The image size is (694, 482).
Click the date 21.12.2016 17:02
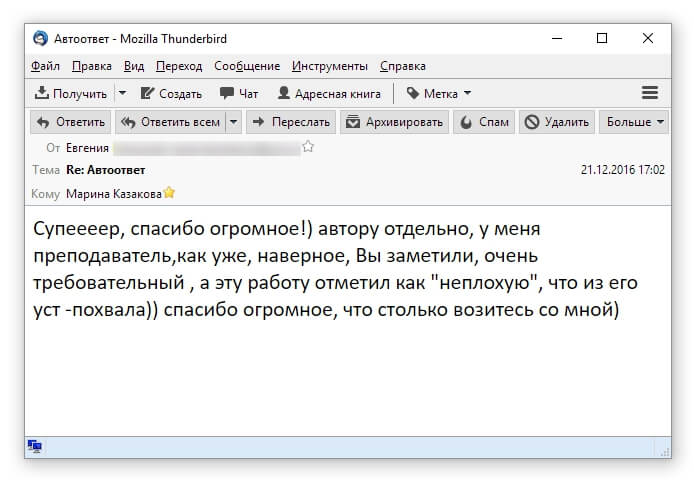click(x=623, y=170)
